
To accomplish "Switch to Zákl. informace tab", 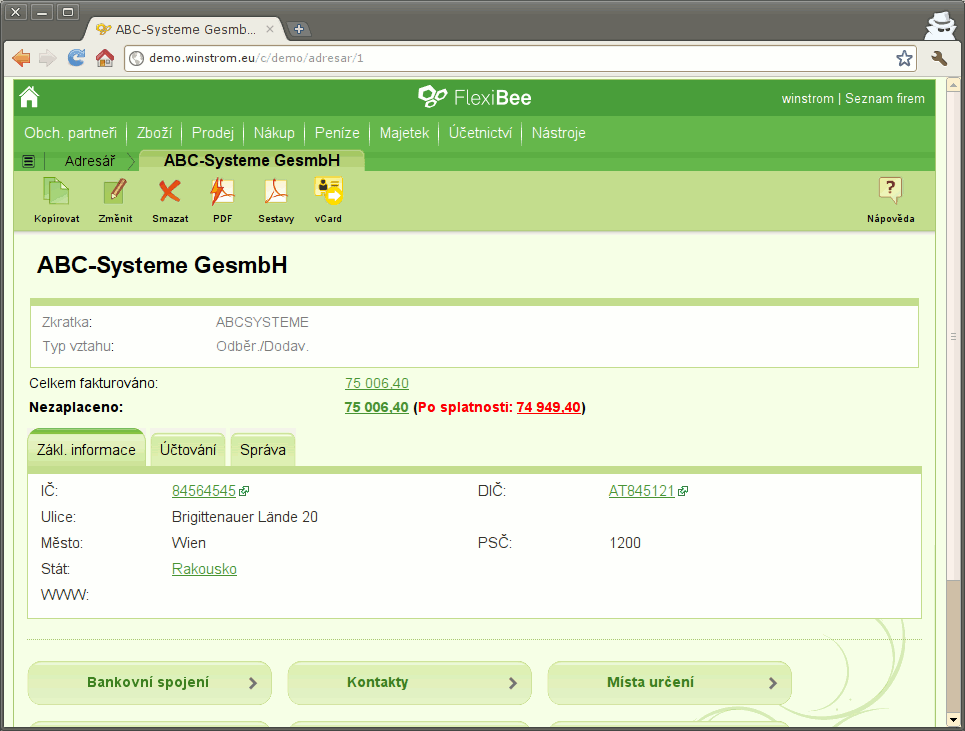I will pyautogui.click(x=86, y=449).
